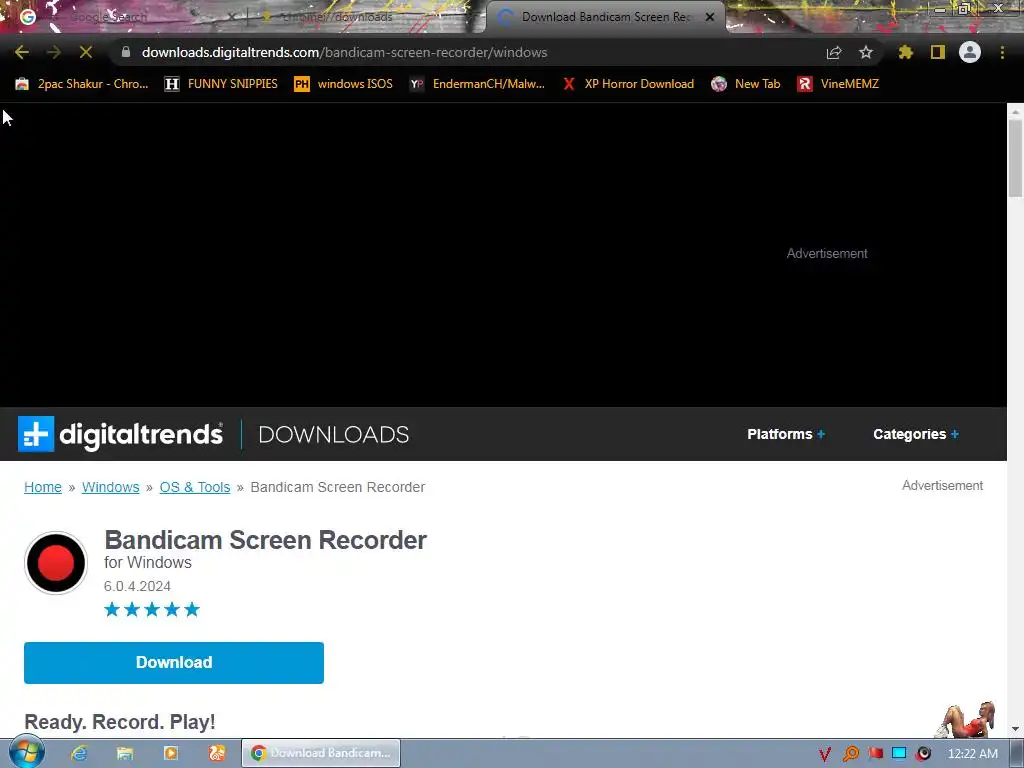Click the orange magnifier tray icon
This screenshot has height=768, width=1024.
[x=850, y=754]
